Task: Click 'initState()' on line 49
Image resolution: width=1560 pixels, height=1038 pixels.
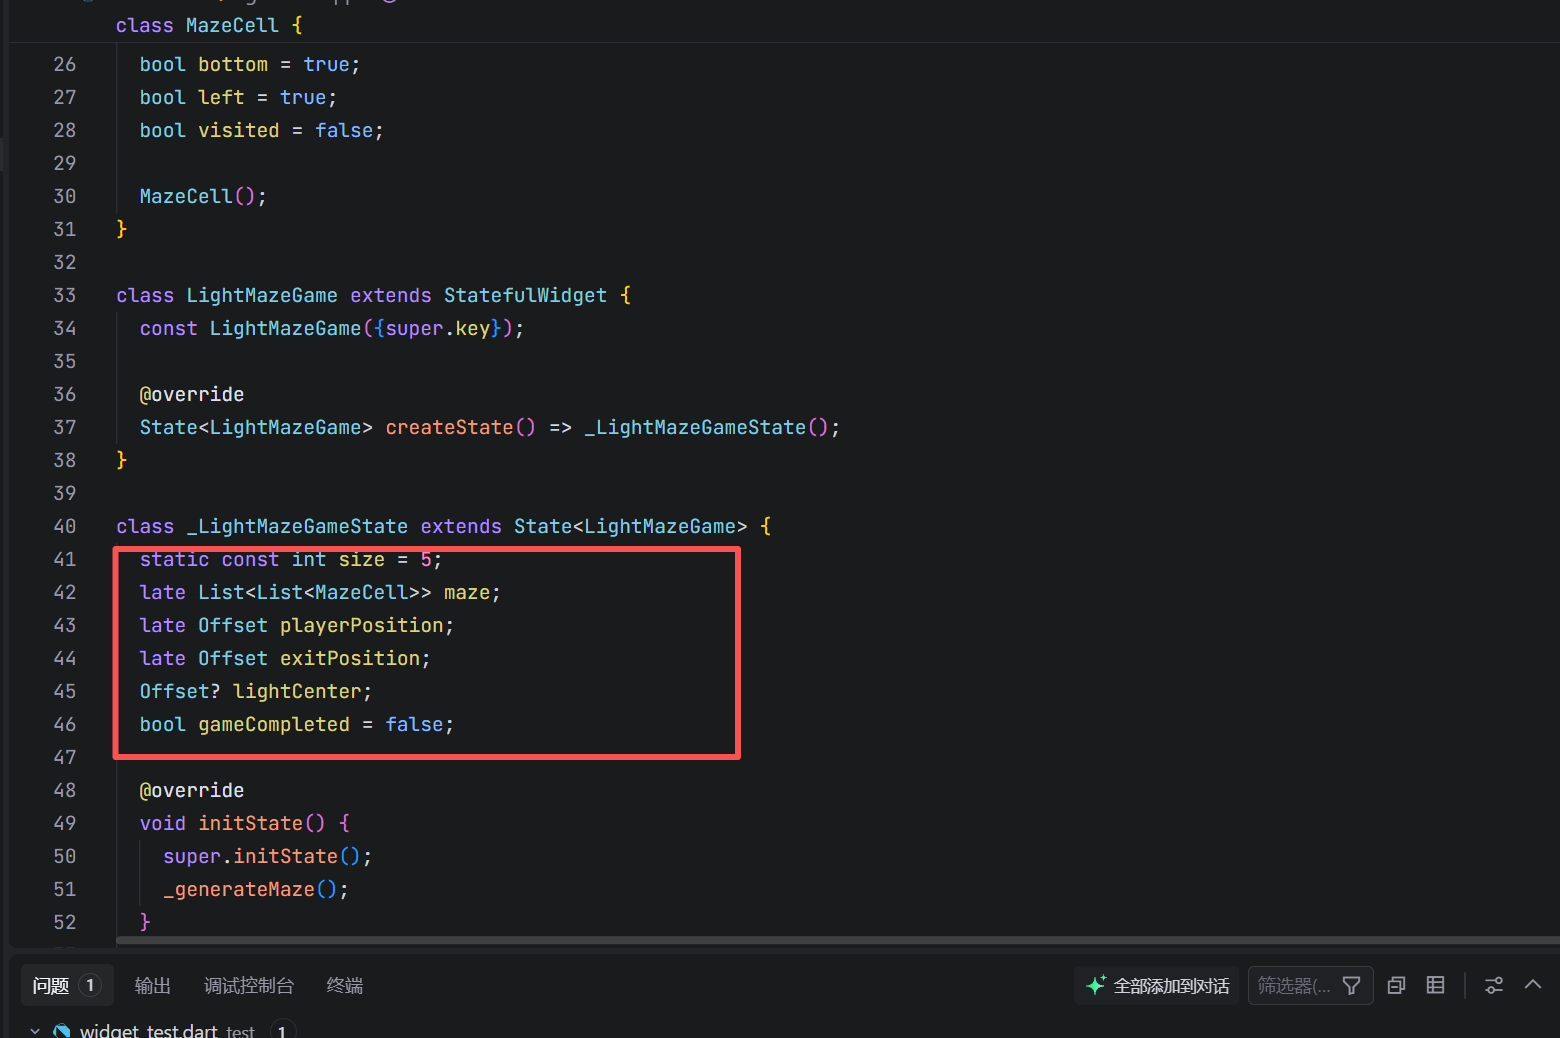Action: pos(262,823)
